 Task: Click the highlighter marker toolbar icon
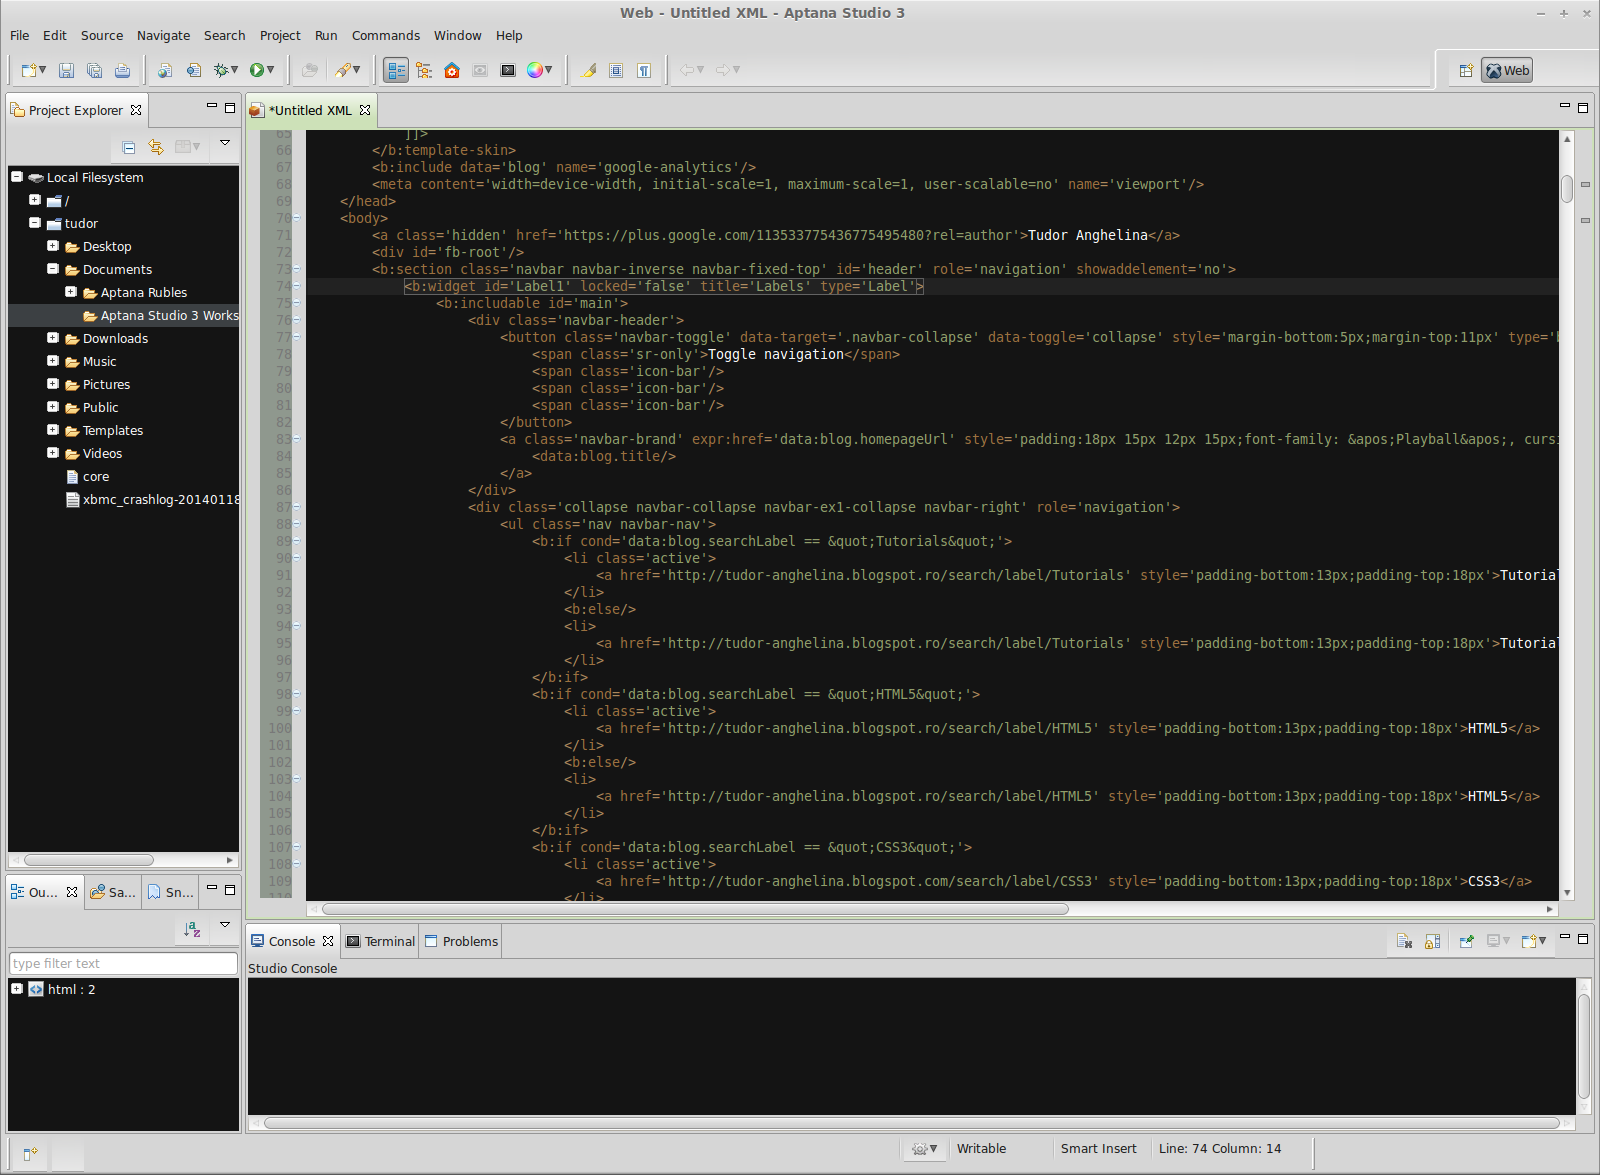tap(589, 70)
